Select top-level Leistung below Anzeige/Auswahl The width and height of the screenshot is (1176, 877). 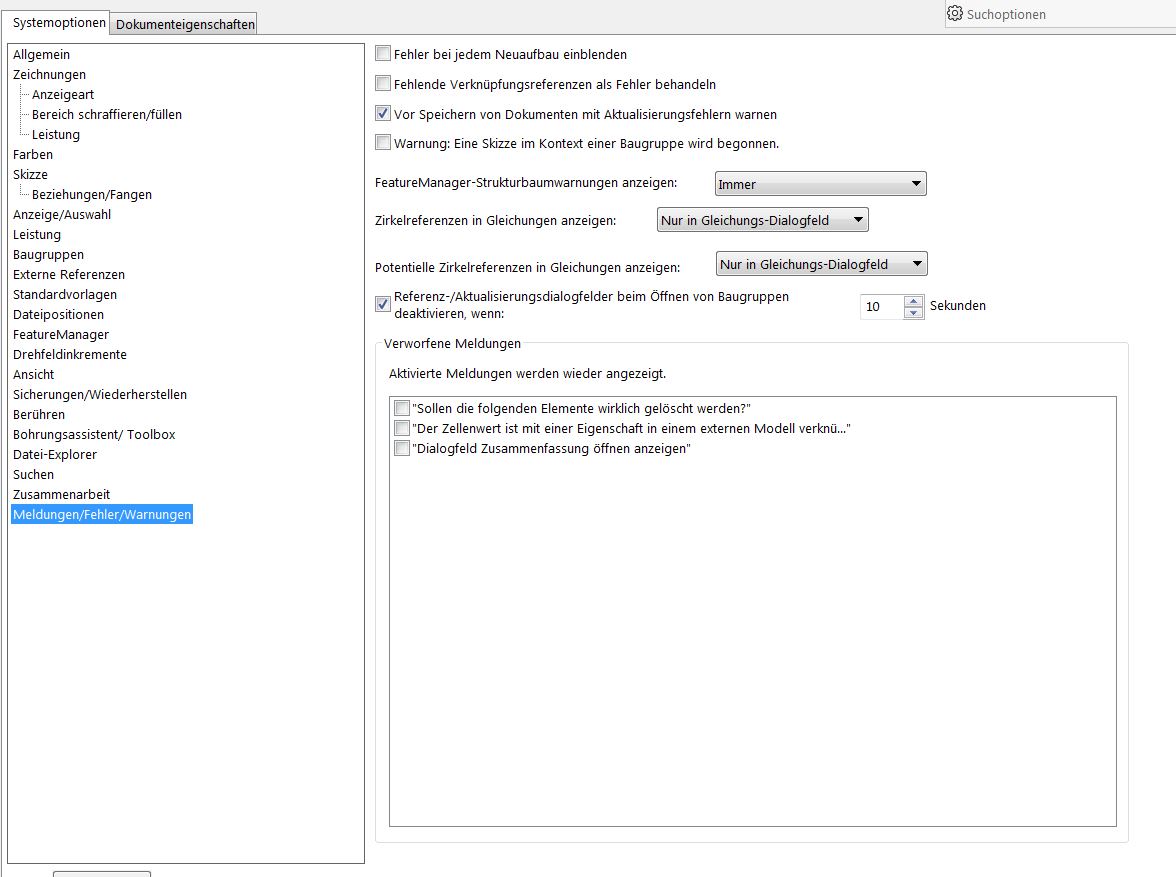click(x=37, y=235)
